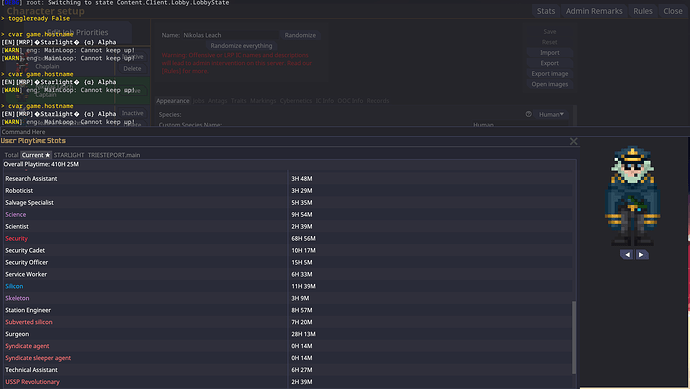
Task: Close the User Playtime Stats window
Action: 573,141
